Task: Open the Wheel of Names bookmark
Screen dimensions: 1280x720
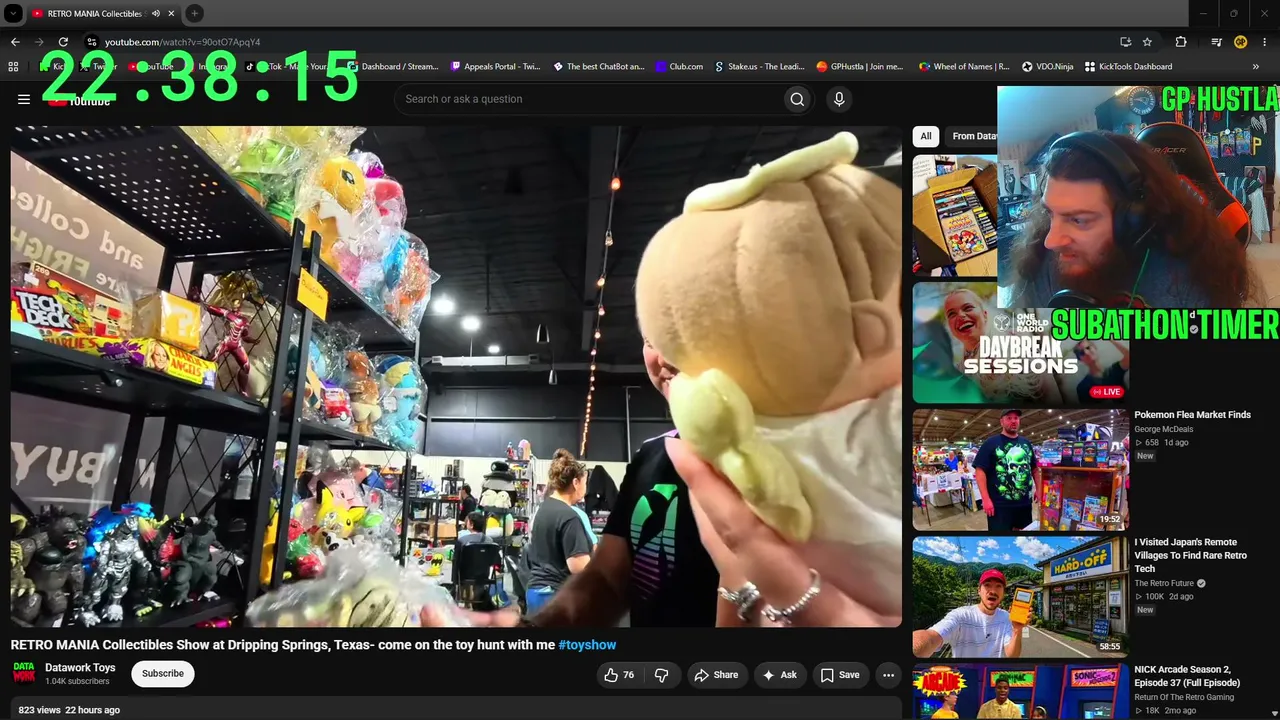Action: 964,67
